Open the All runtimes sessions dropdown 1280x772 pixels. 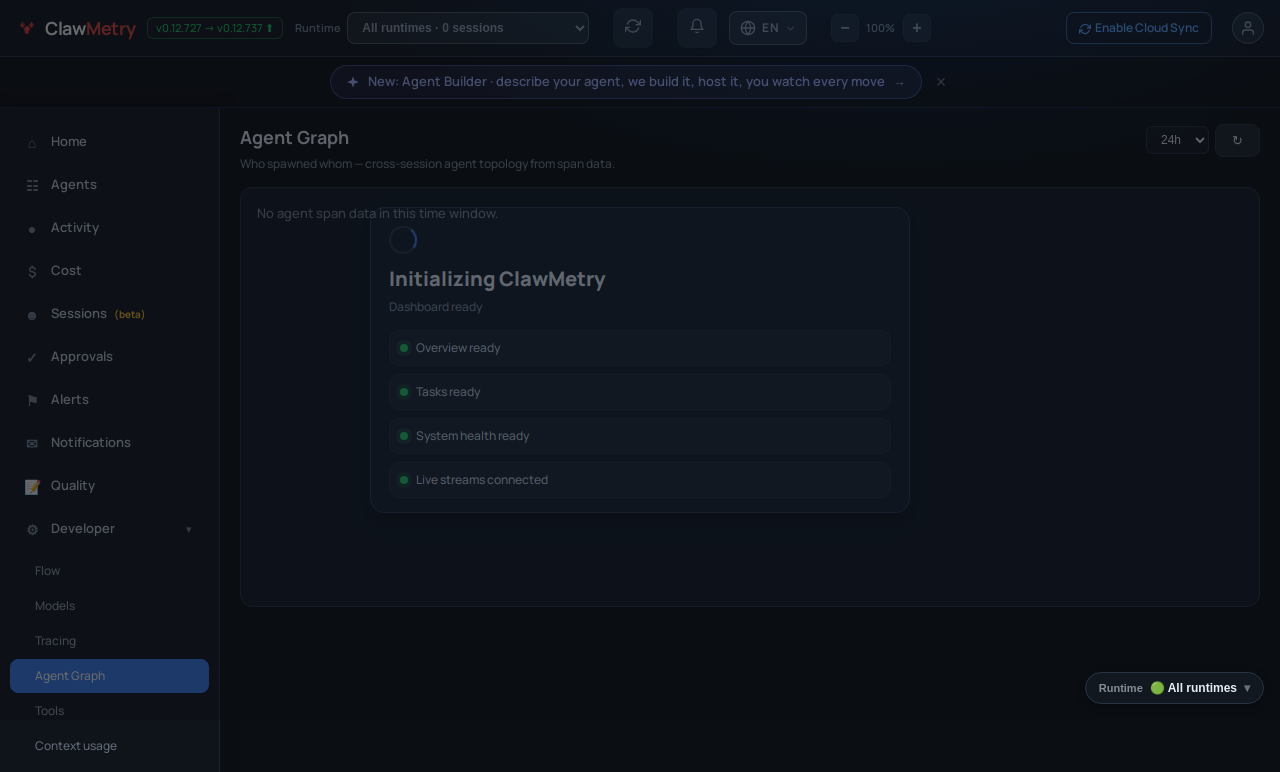(468, 28)
